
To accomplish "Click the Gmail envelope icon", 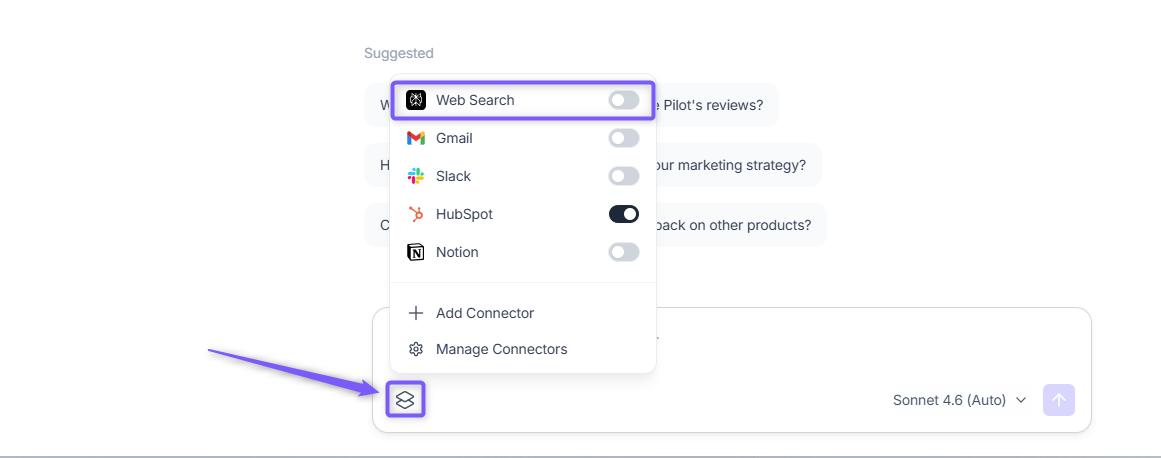I will (x=416, y=138).
